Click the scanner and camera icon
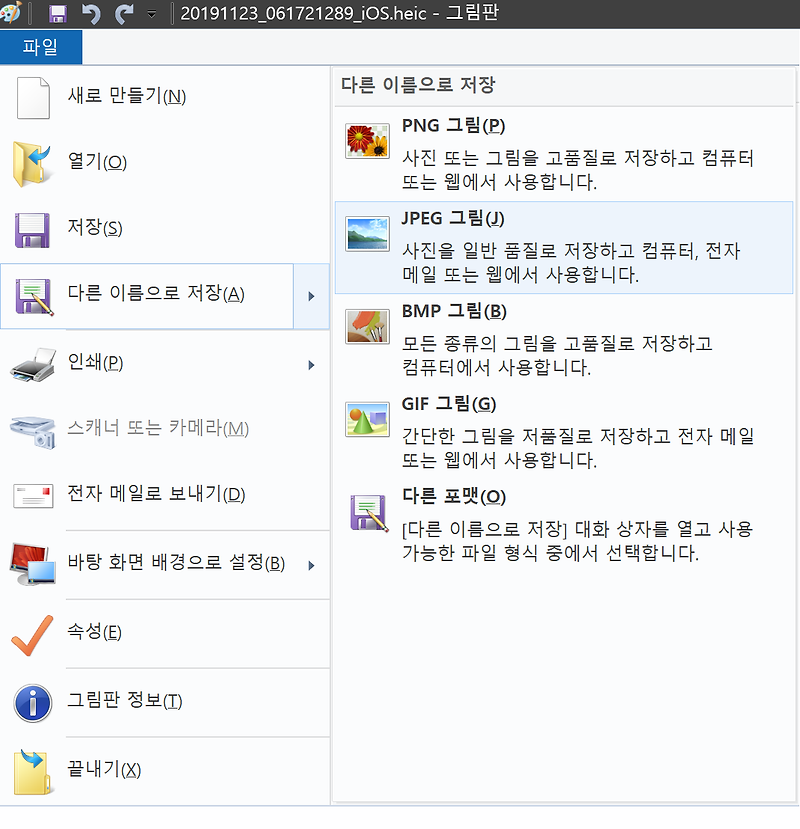Image resolution: width=800 pixels, height=829 pixels. pos(33,432)
